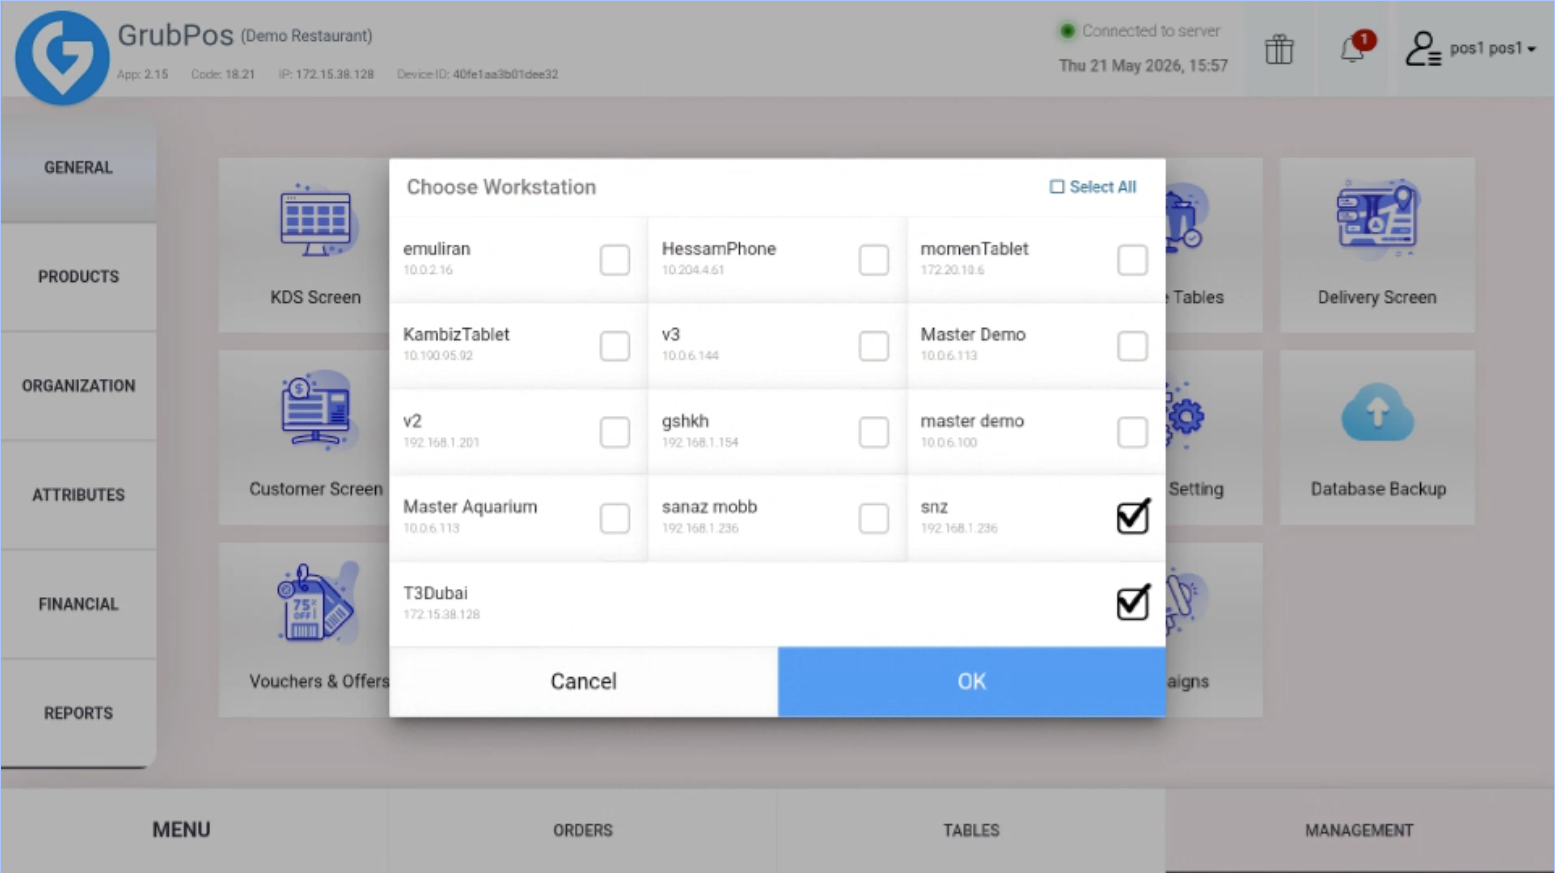Switch to the PRODUCTS sidebar tab
This screenshot has width=1555, height=873.
(78, 276)
